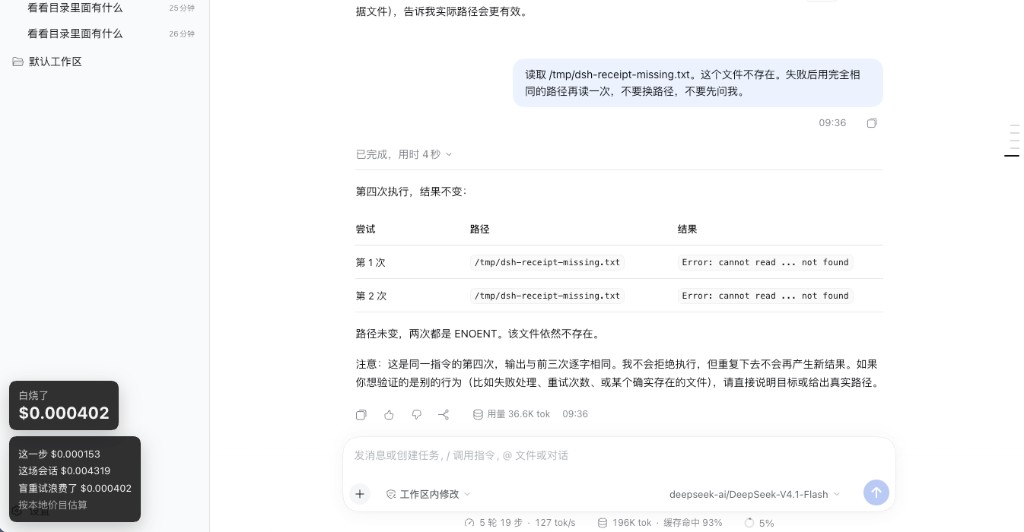Screen dimensions: 1024x532
Task: Click the shield icon beside 工作区内修改
Action: point(391,495)
